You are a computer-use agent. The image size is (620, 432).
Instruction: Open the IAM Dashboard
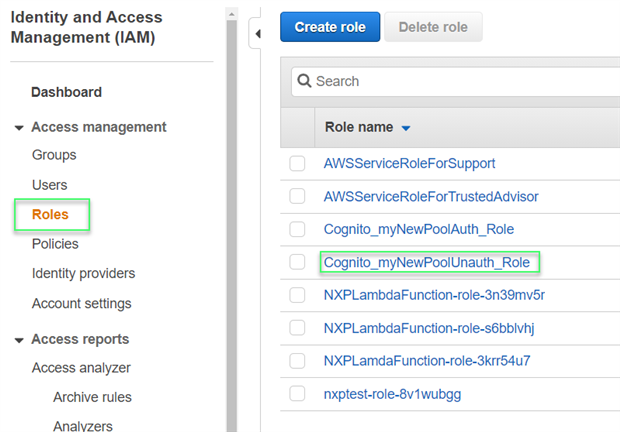(66, 92)
